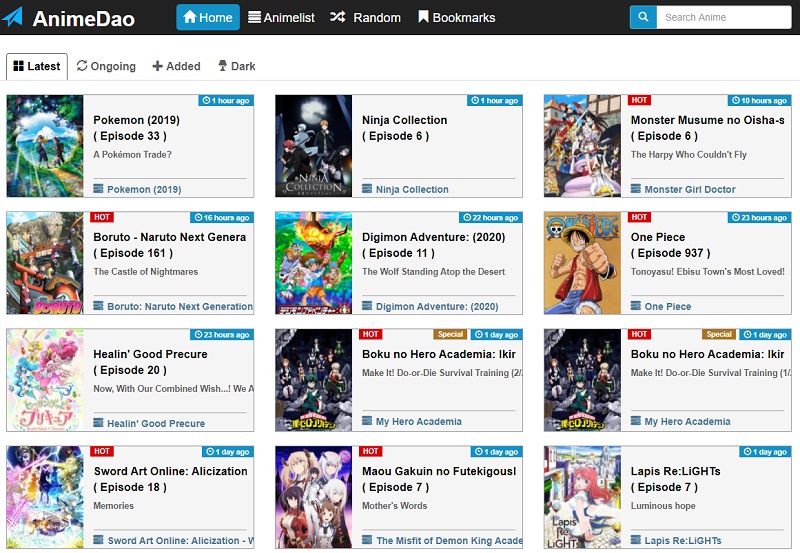This screenshot has height=553, width=800.
Task: Click 'Luminous hope' episode subtitle
Action: coord(663,506)
